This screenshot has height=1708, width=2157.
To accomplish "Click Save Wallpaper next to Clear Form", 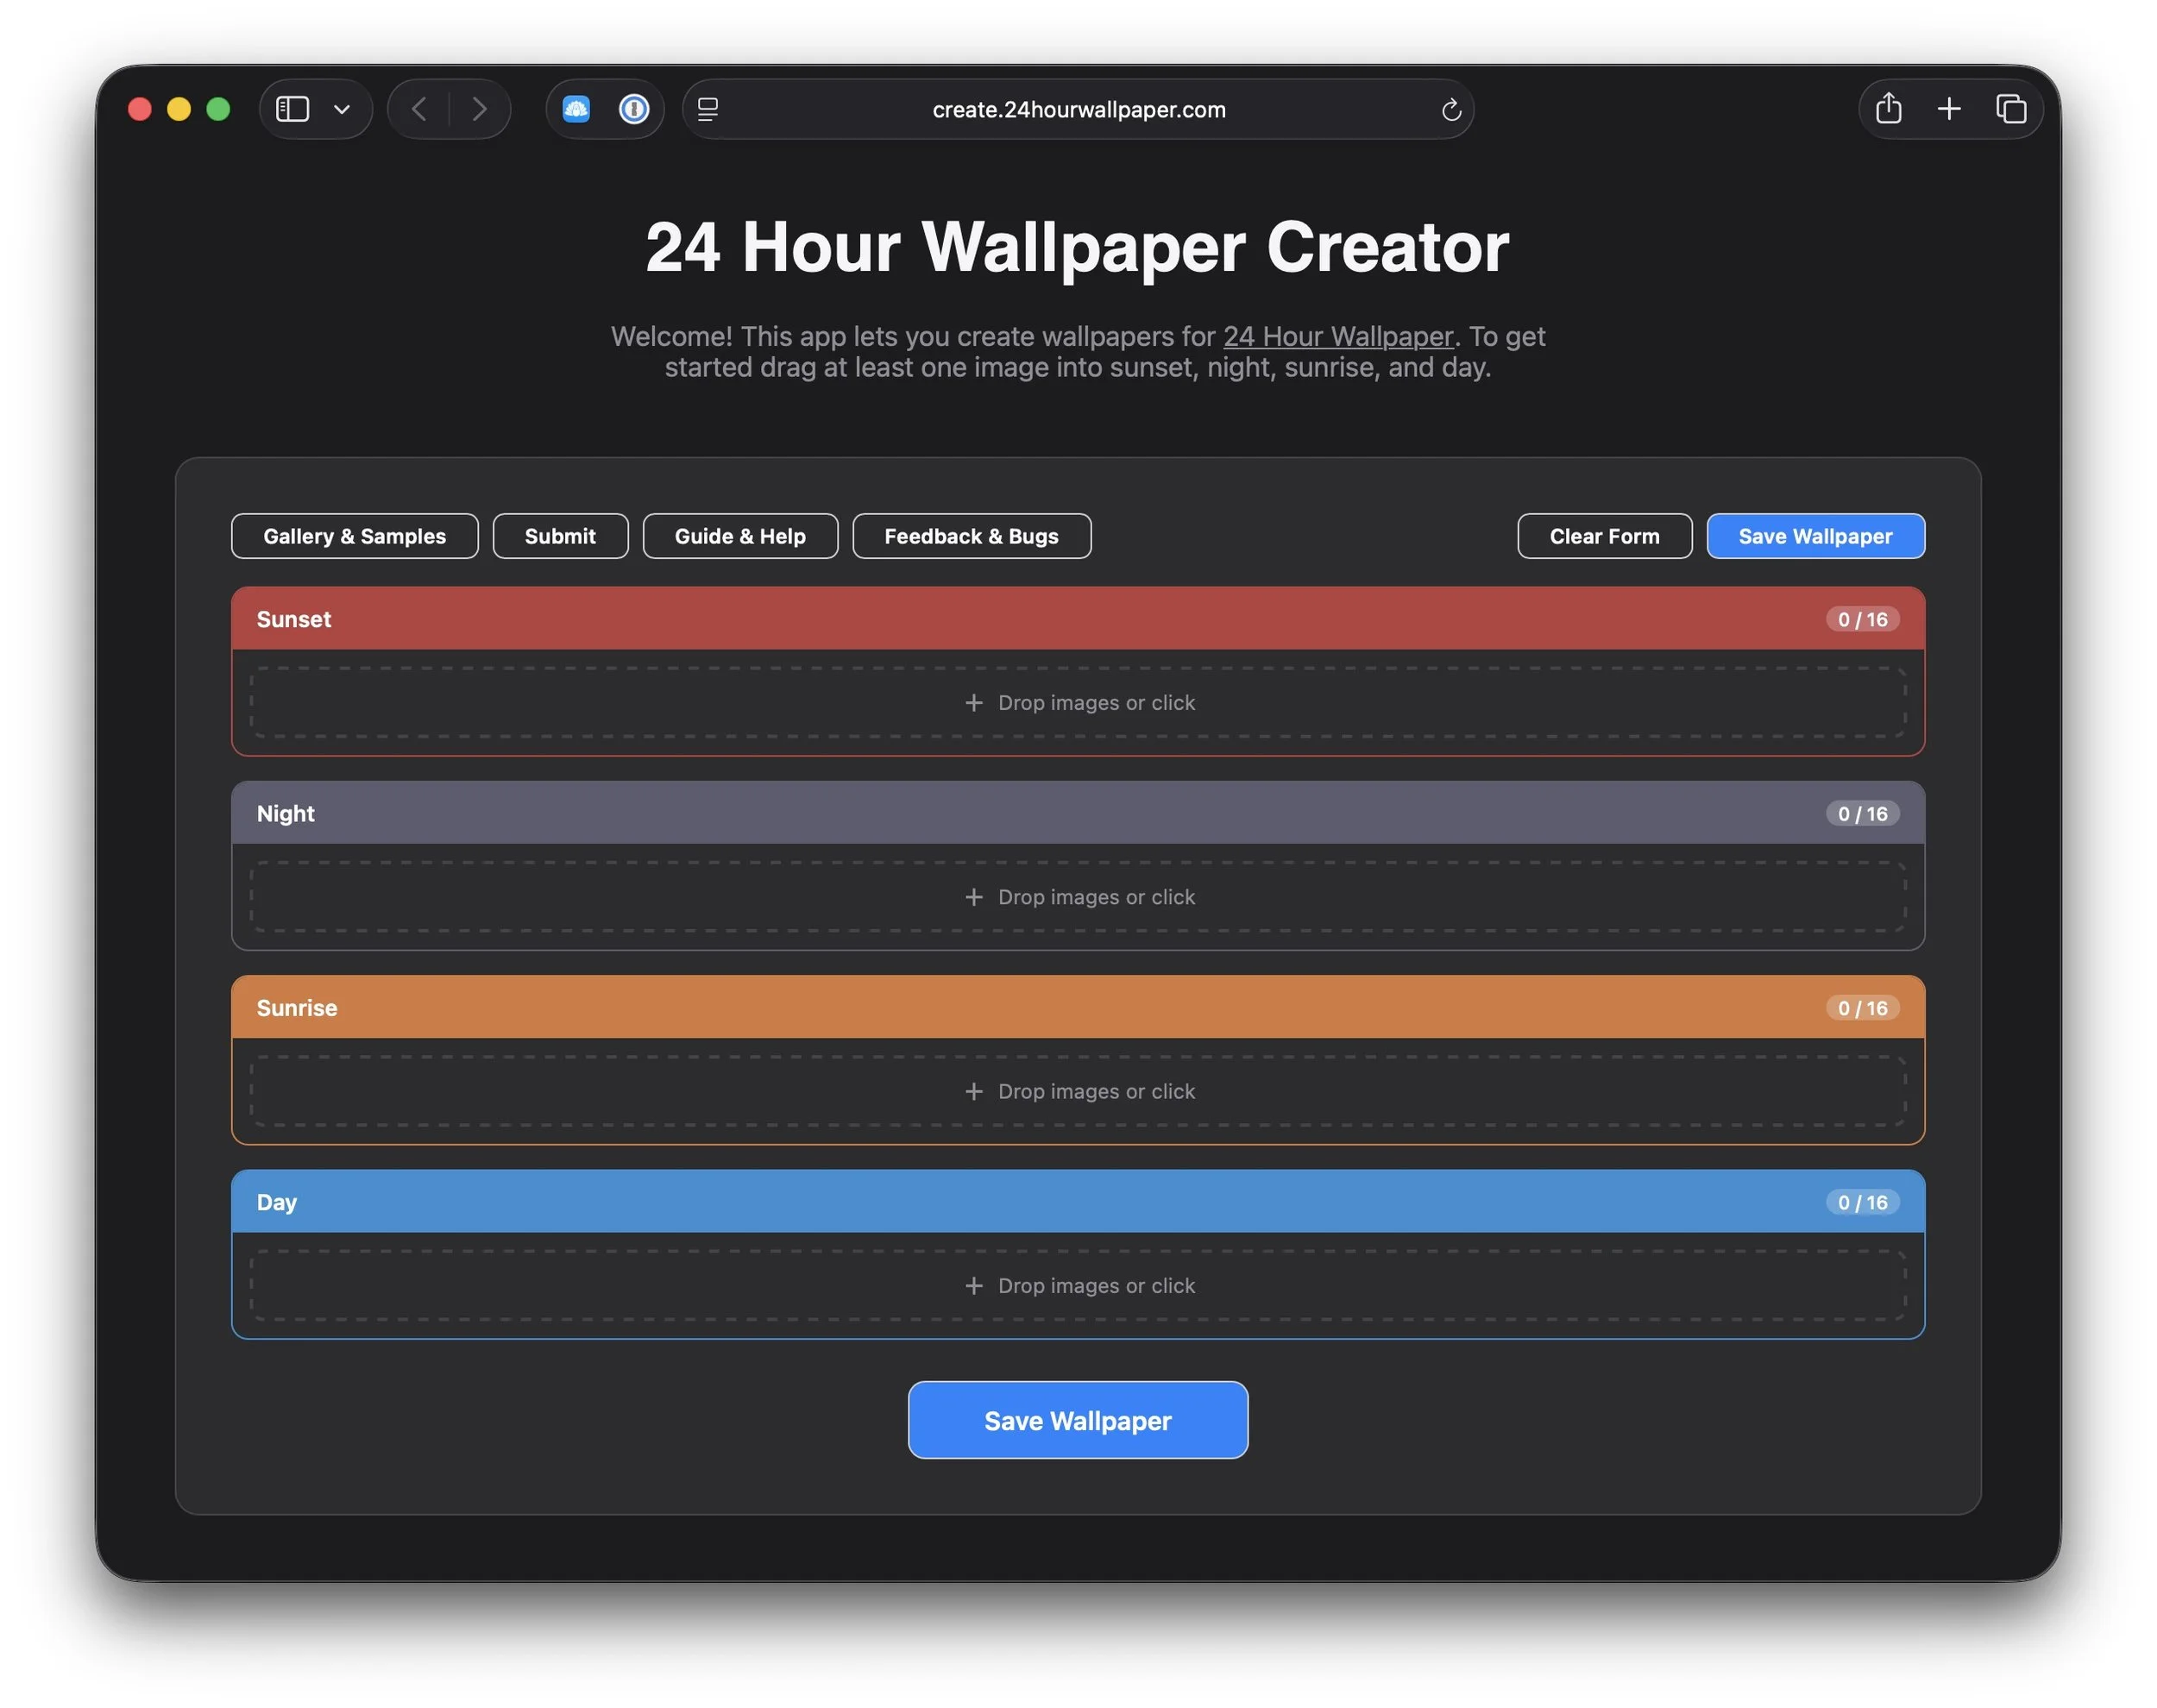I will tap(1815, 536).
